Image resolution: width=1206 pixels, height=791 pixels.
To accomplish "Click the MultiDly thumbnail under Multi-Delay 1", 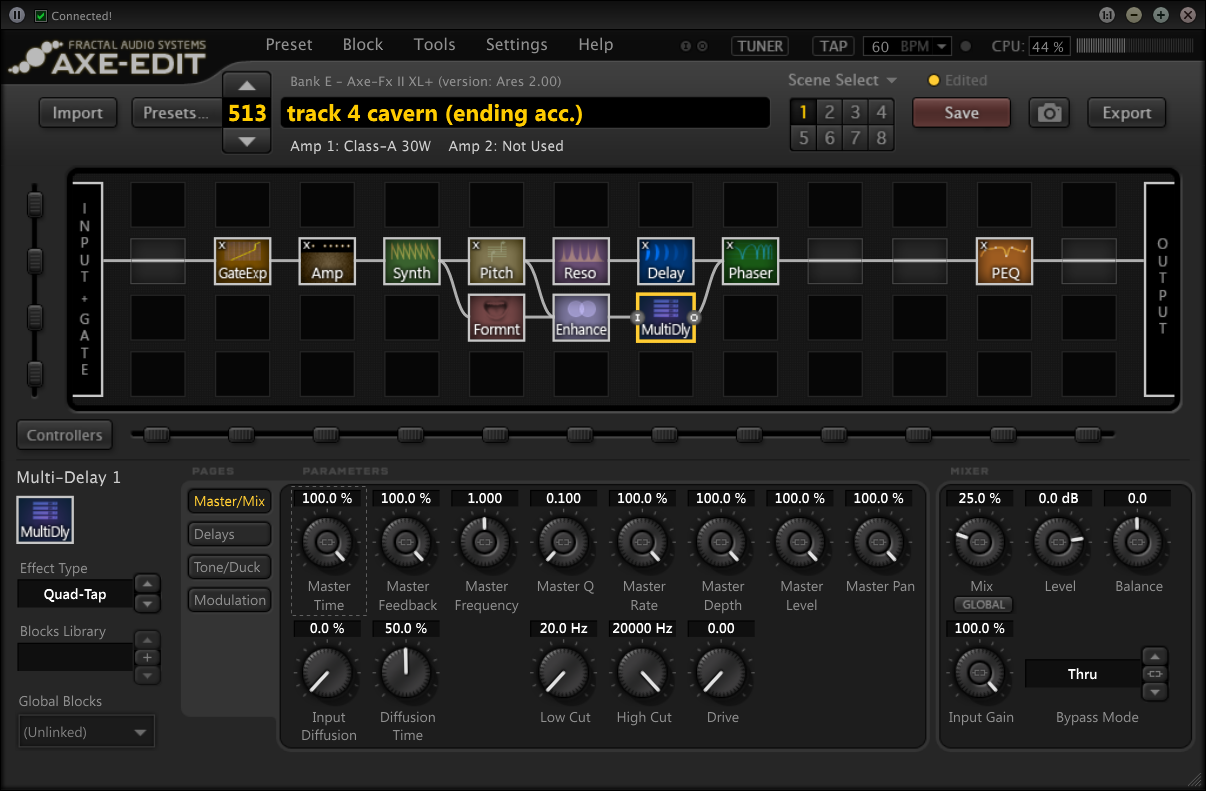I will (x=45, y=520).
